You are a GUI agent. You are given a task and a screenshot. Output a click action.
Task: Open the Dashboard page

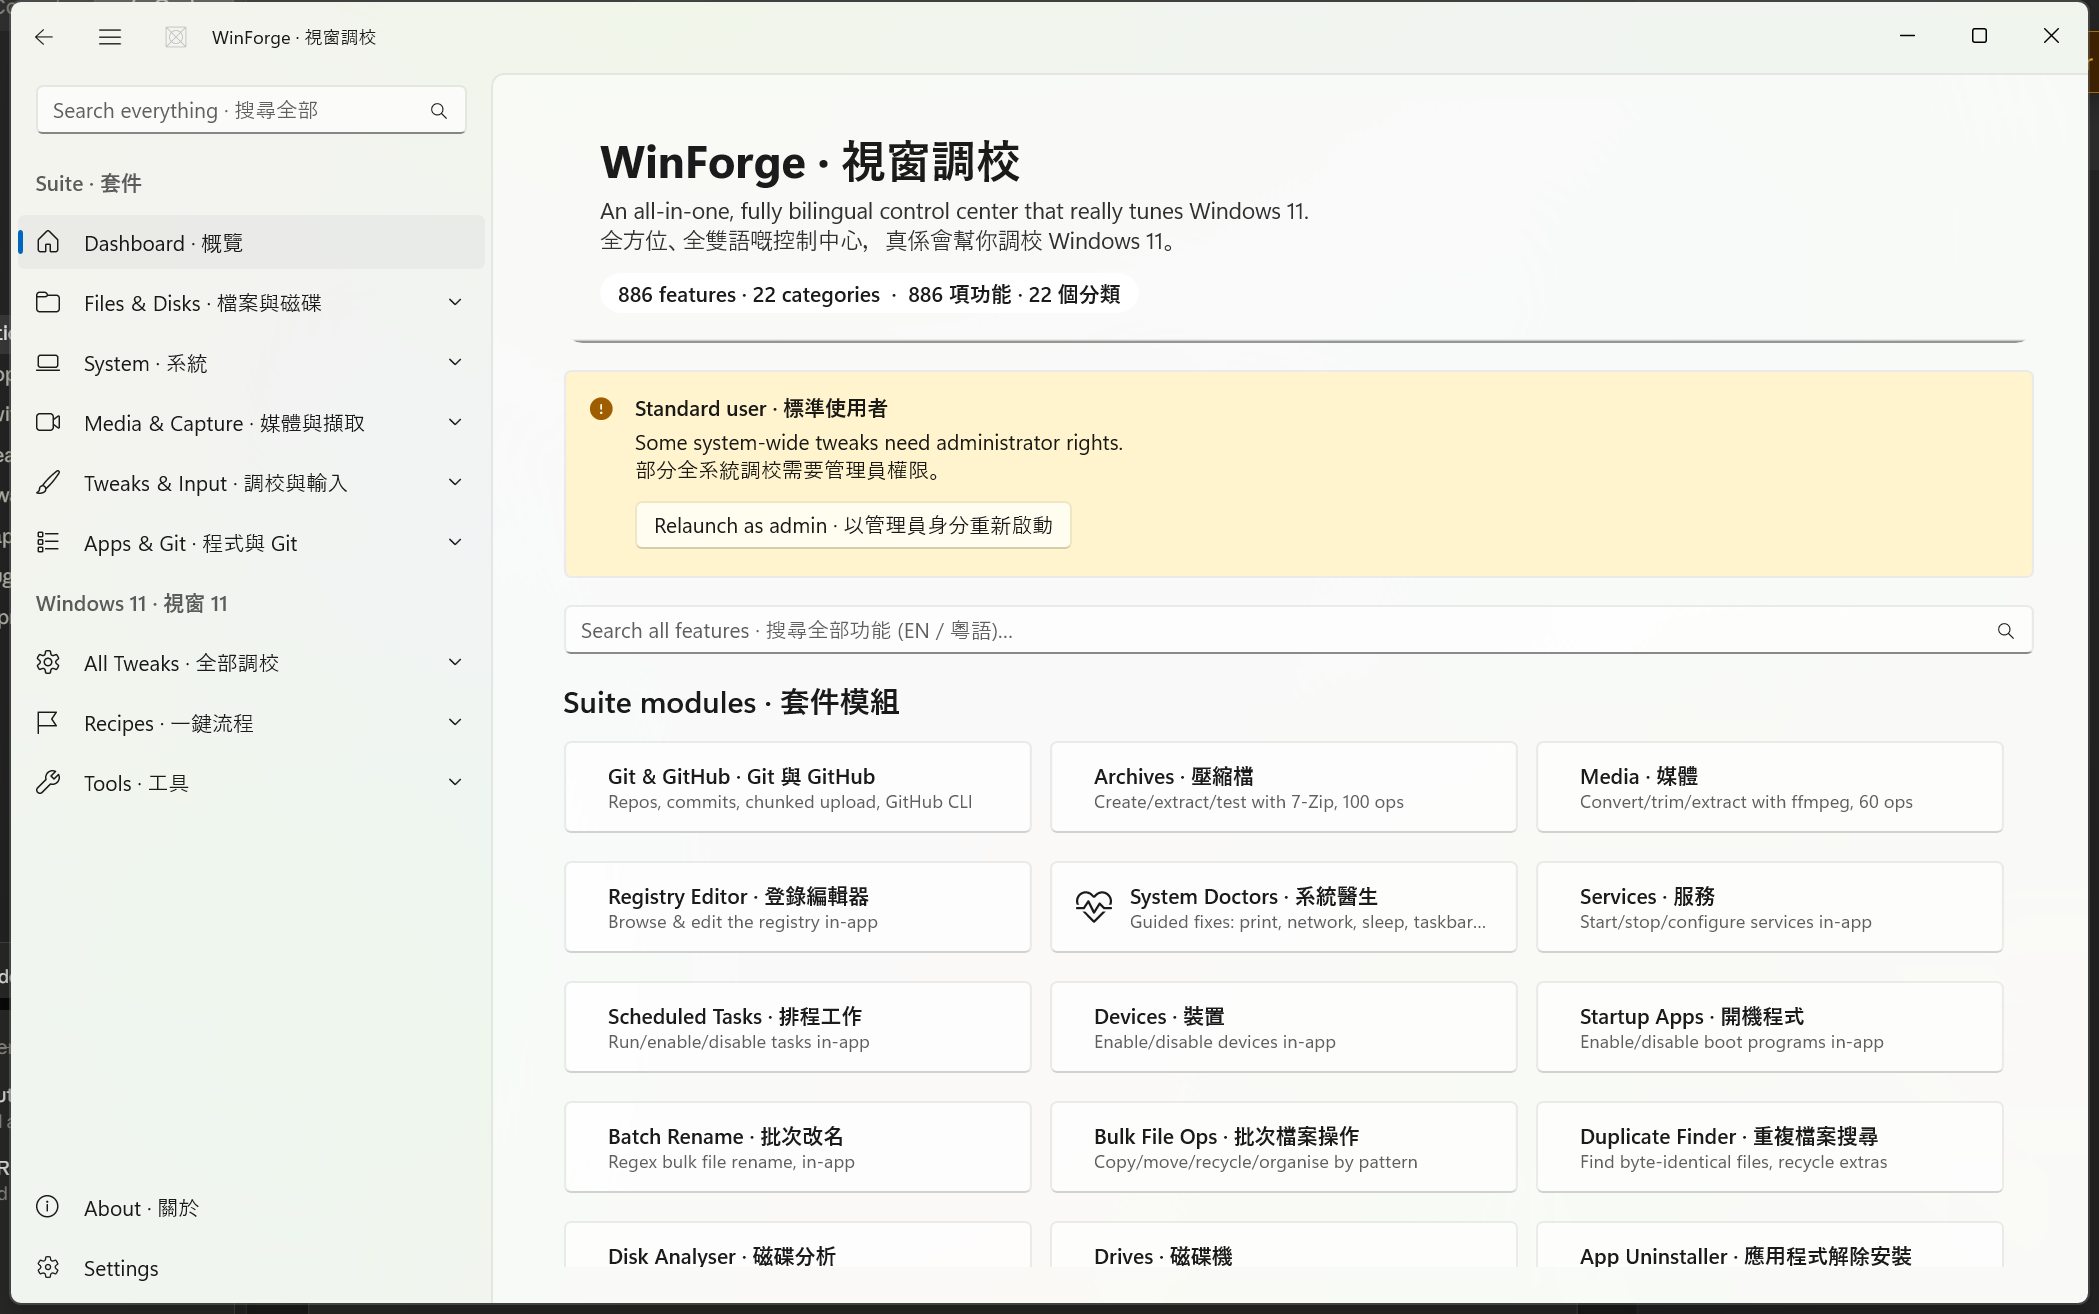[x=251, y=243]
